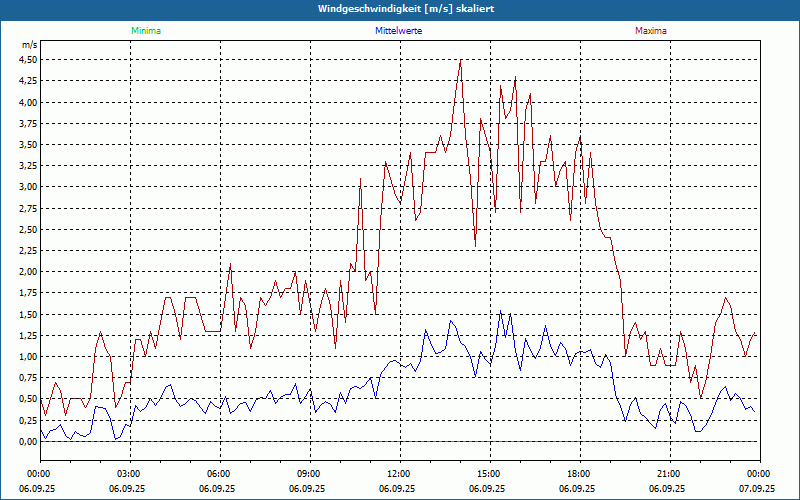
Task: Click the 21:00 time axis label
Action: pyautogui.click(x=667, y=474)
